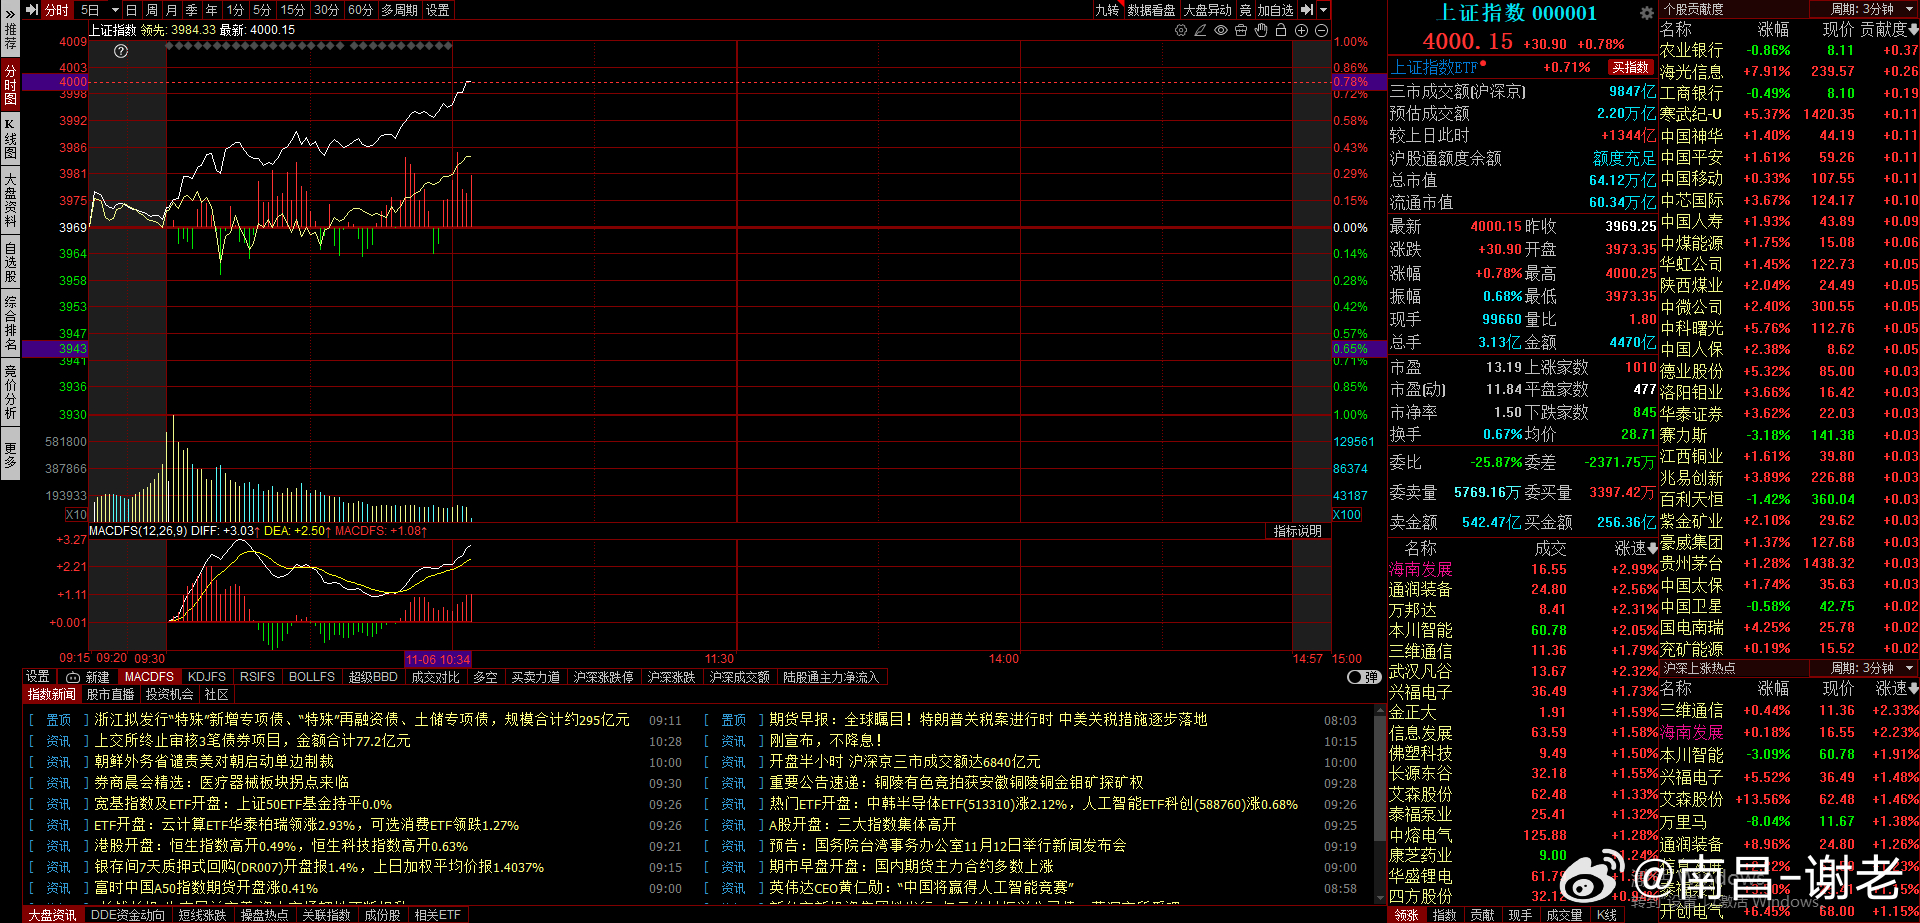Click the arrow-to-bar icon left of 分时
This screenshot has height=923, width=1920.
tap(32, 10)
